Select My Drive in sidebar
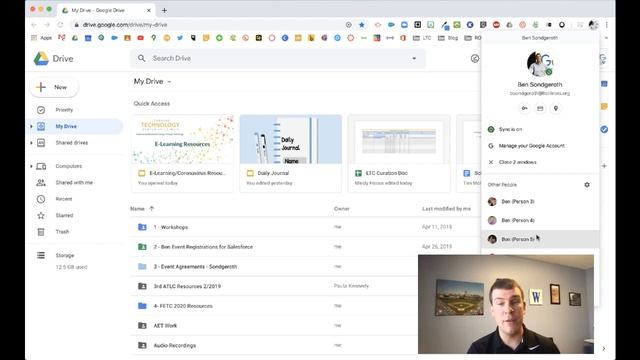The image size is (640, 360). click(66, 127)
